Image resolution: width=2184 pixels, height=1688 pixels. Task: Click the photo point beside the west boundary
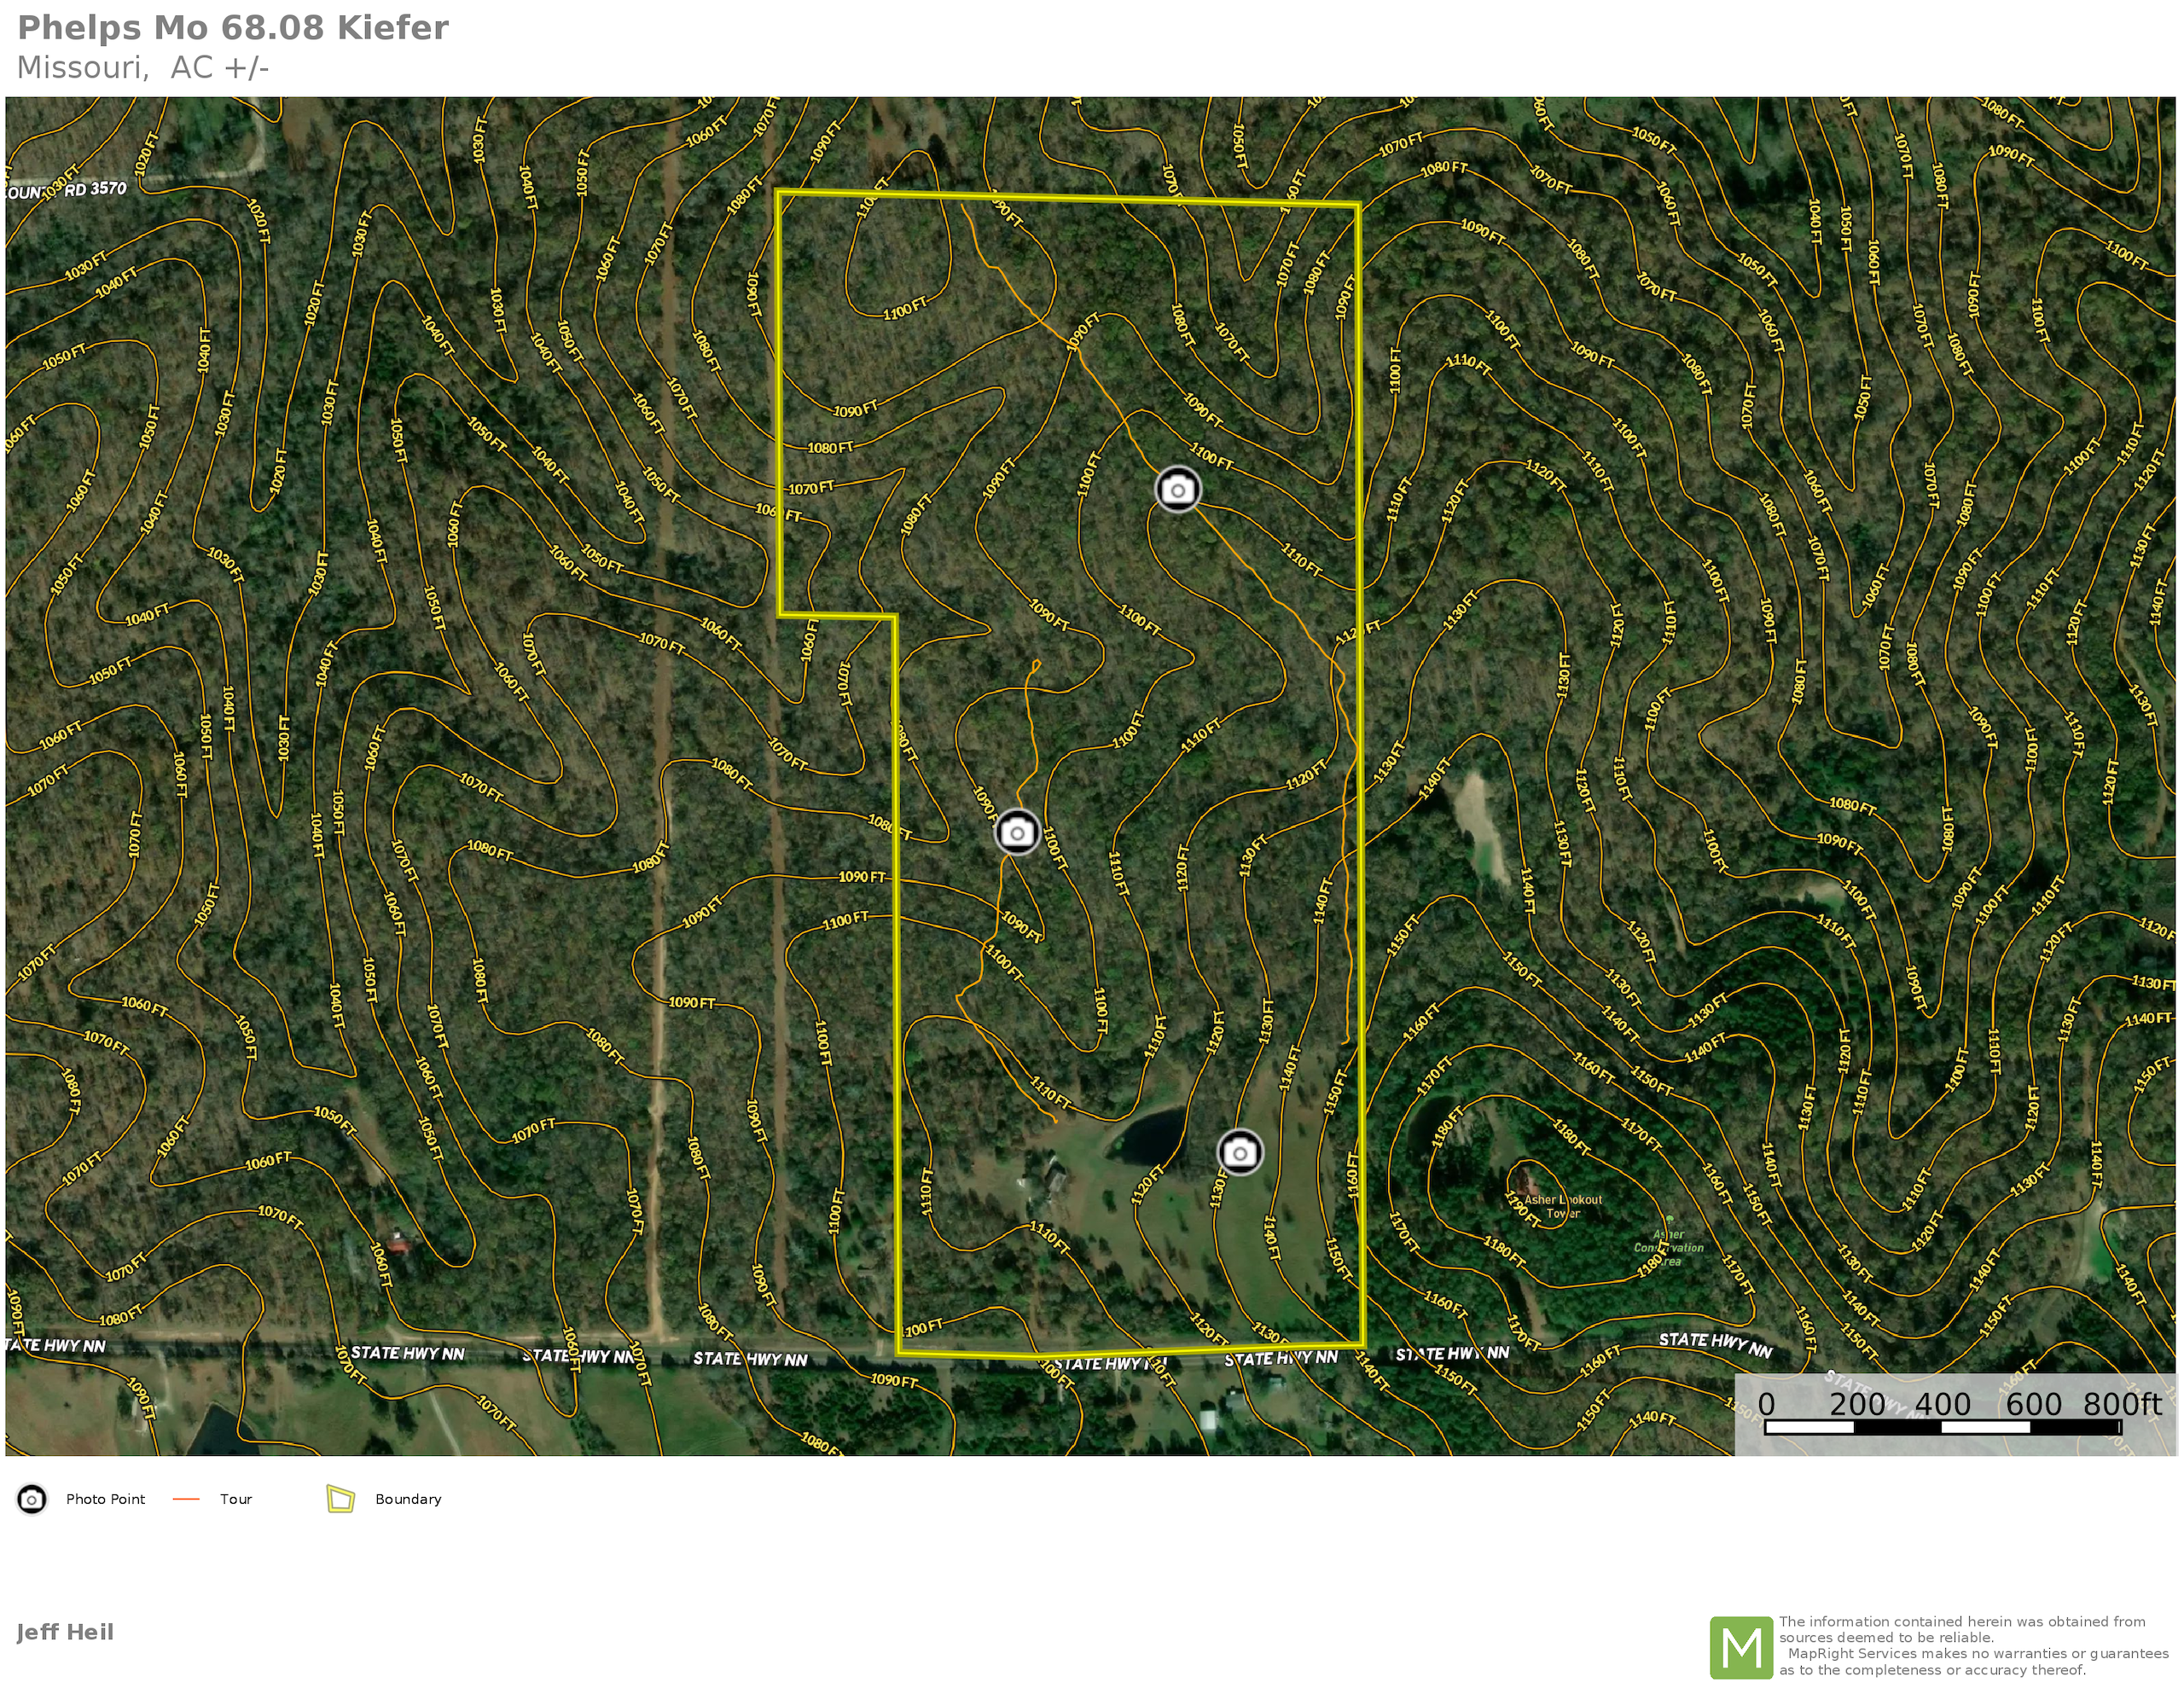pyautogui.click(x=1017, y=831)
